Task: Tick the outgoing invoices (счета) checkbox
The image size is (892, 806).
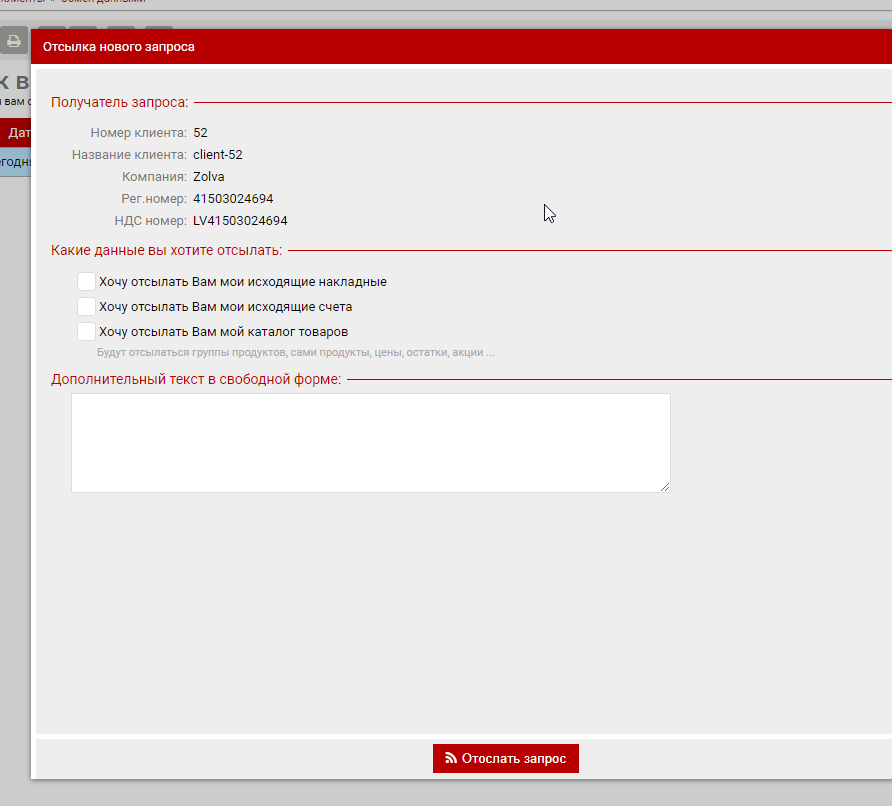Action: pyautogui.click(x=86, y=307)
